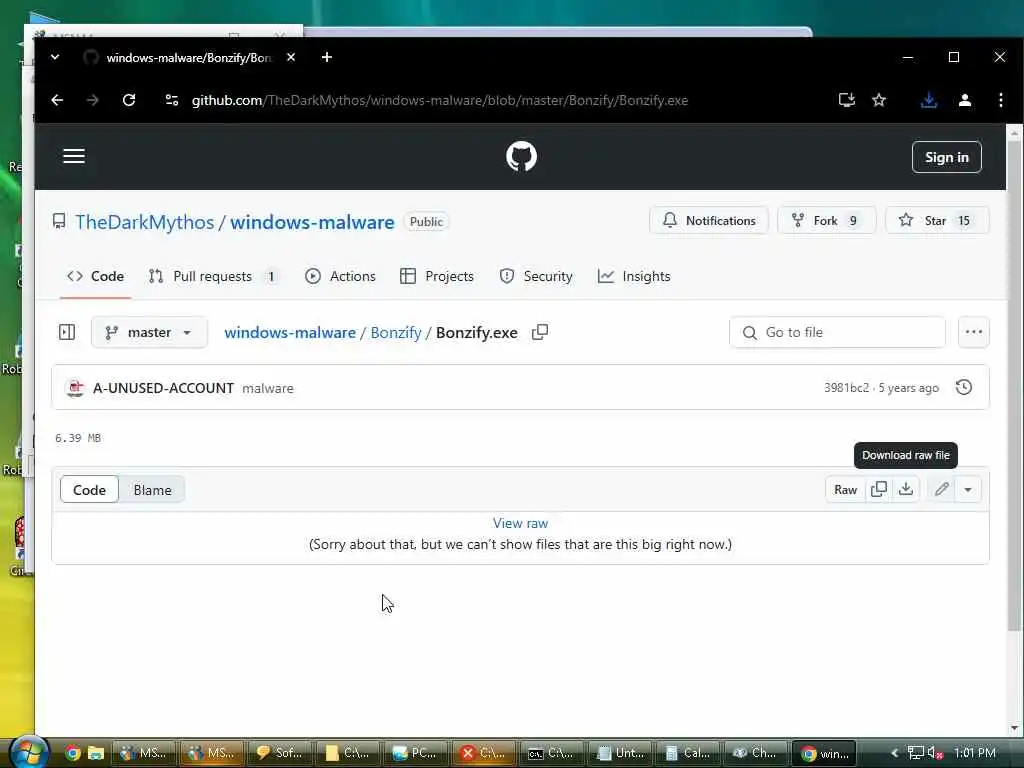Open the GitHub hamburger navigation menu
The image size is (1024, 768).
[74, 156]
